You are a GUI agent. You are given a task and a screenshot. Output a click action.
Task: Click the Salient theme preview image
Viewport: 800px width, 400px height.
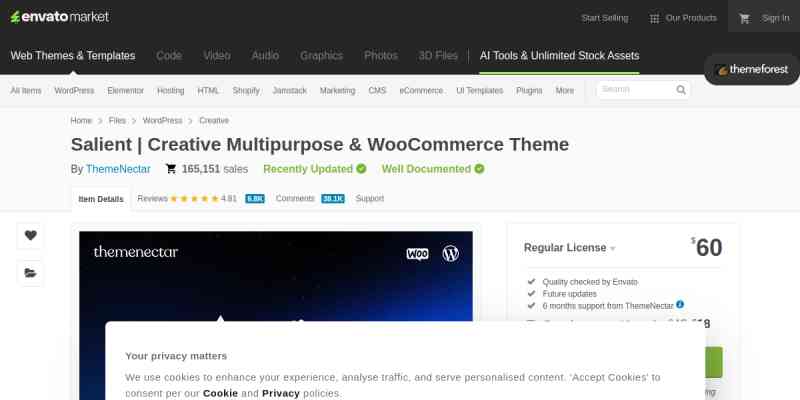(276, 280)
